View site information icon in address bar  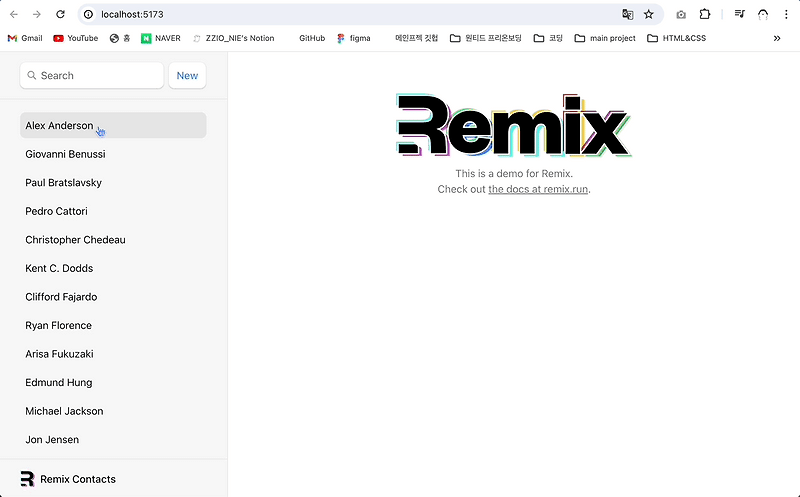(x=88, y=14)
